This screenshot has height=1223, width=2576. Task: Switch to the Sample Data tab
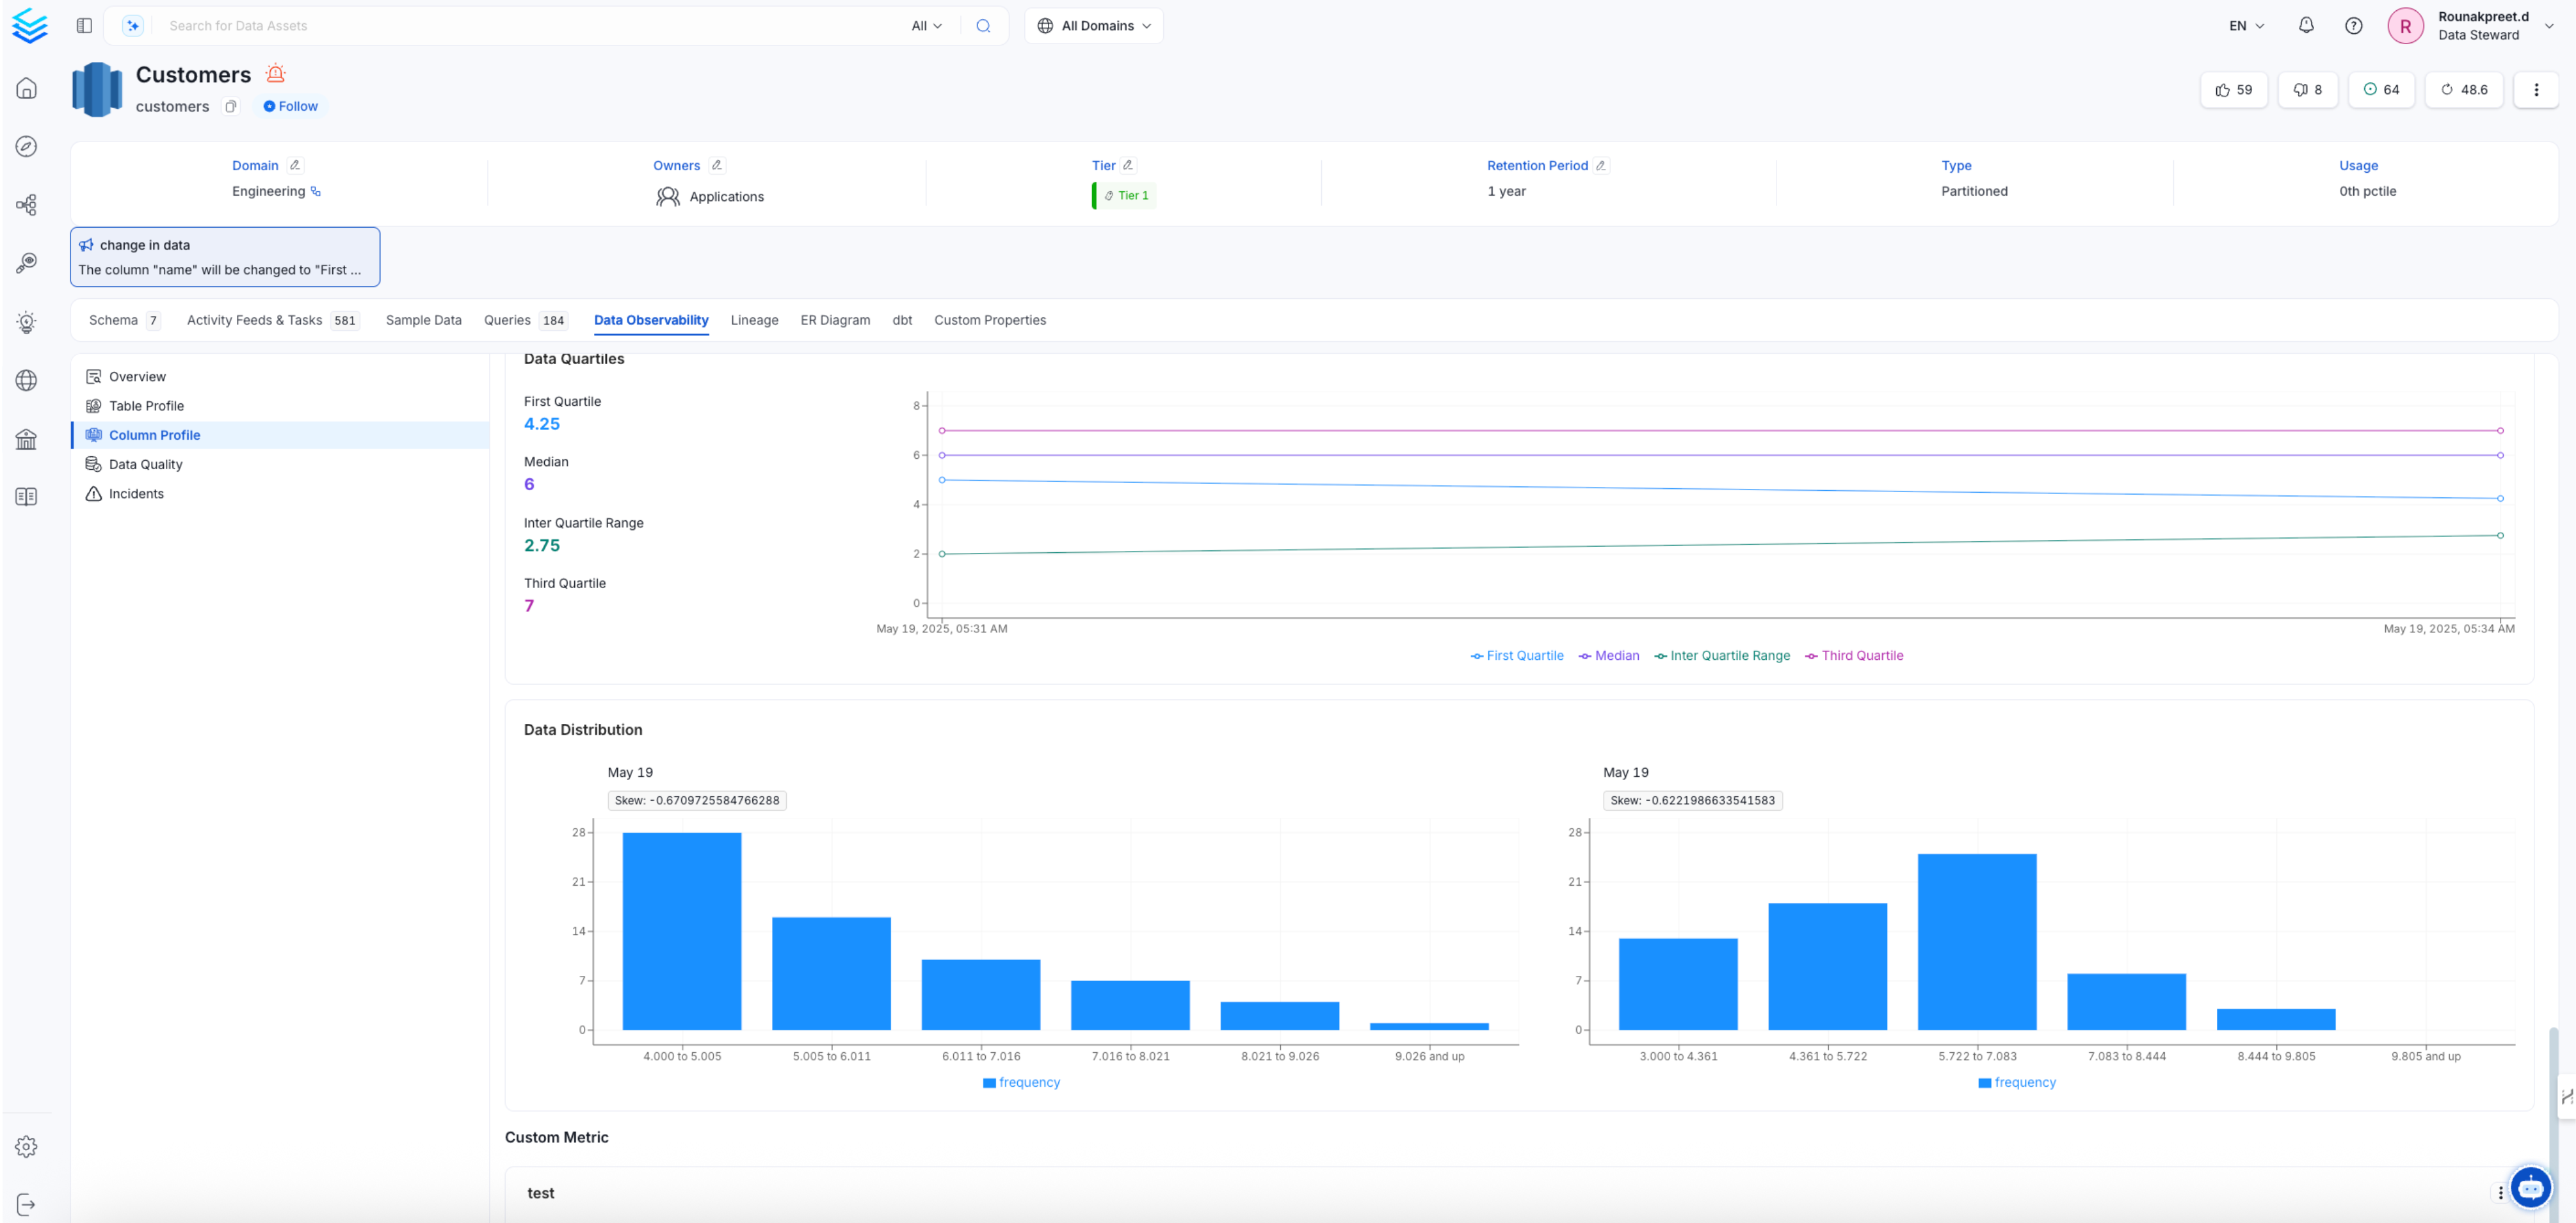pos(423,320)
